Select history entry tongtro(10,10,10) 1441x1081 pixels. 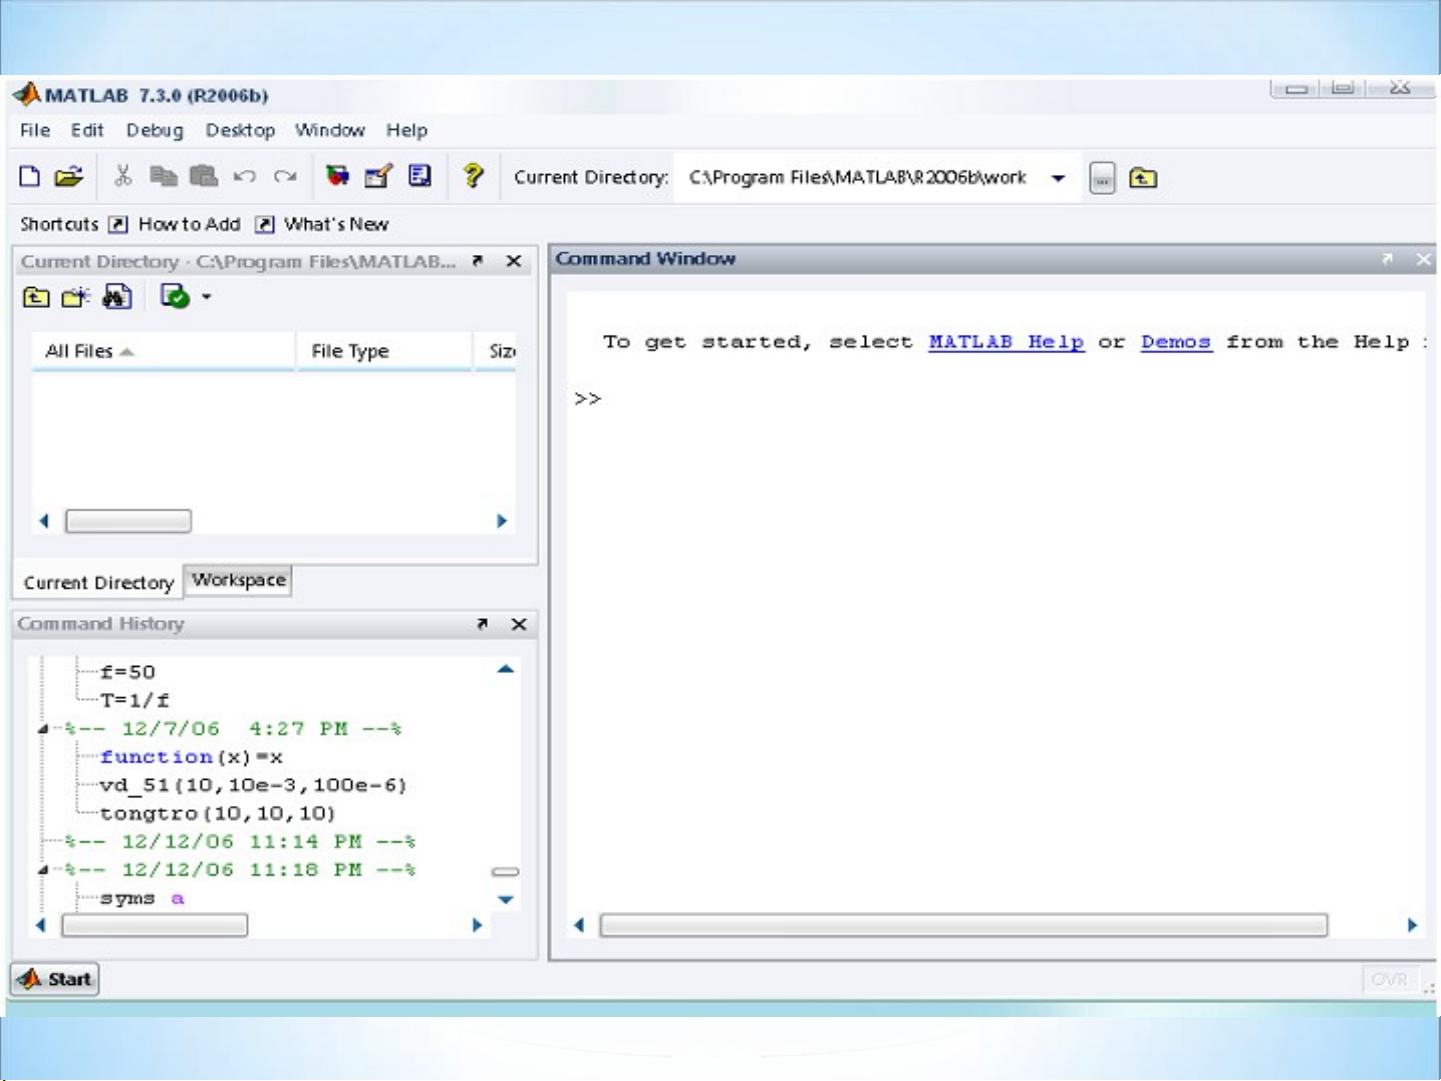tap(218, 813)
